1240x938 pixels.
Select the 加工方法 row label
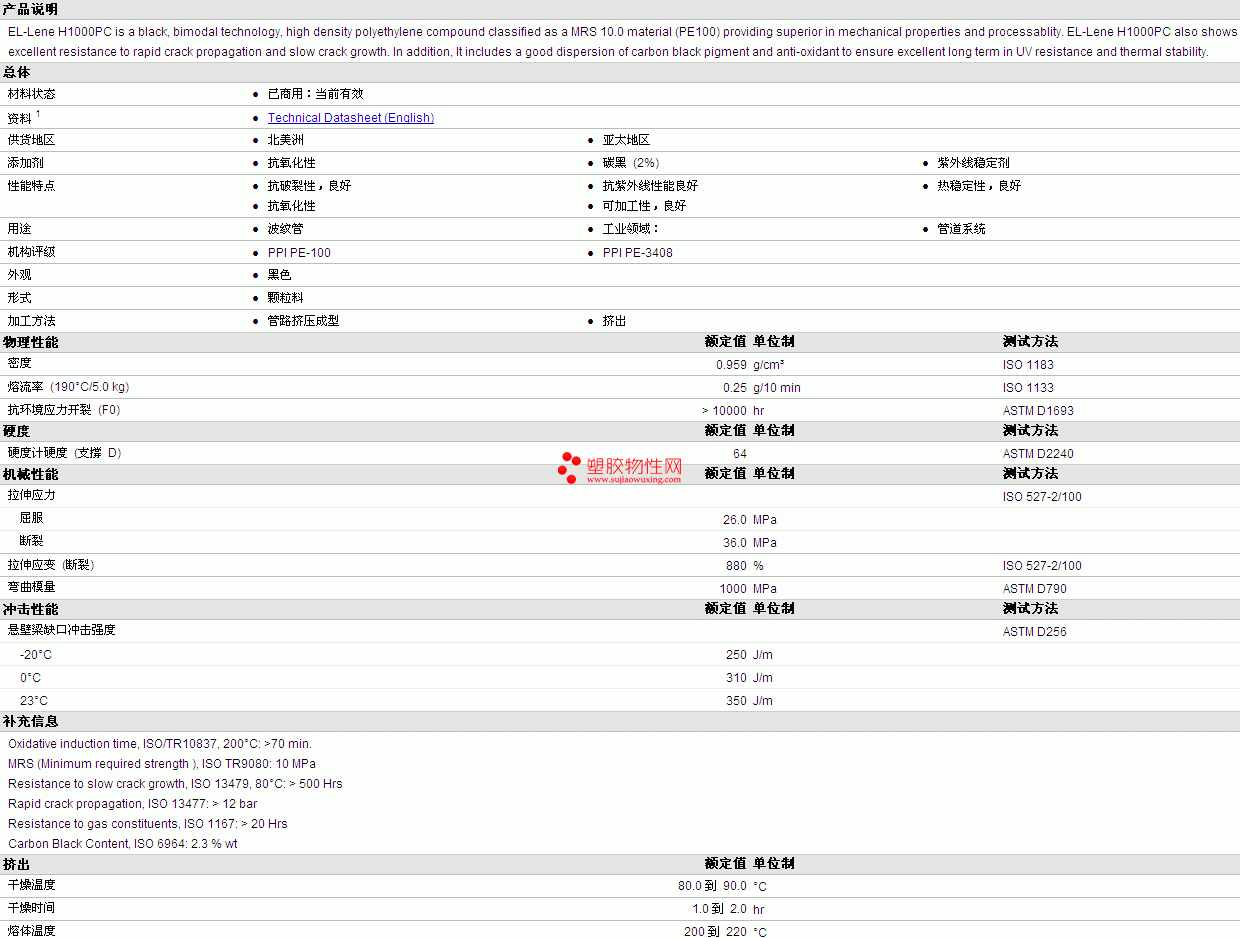click(x=32, y=321)
